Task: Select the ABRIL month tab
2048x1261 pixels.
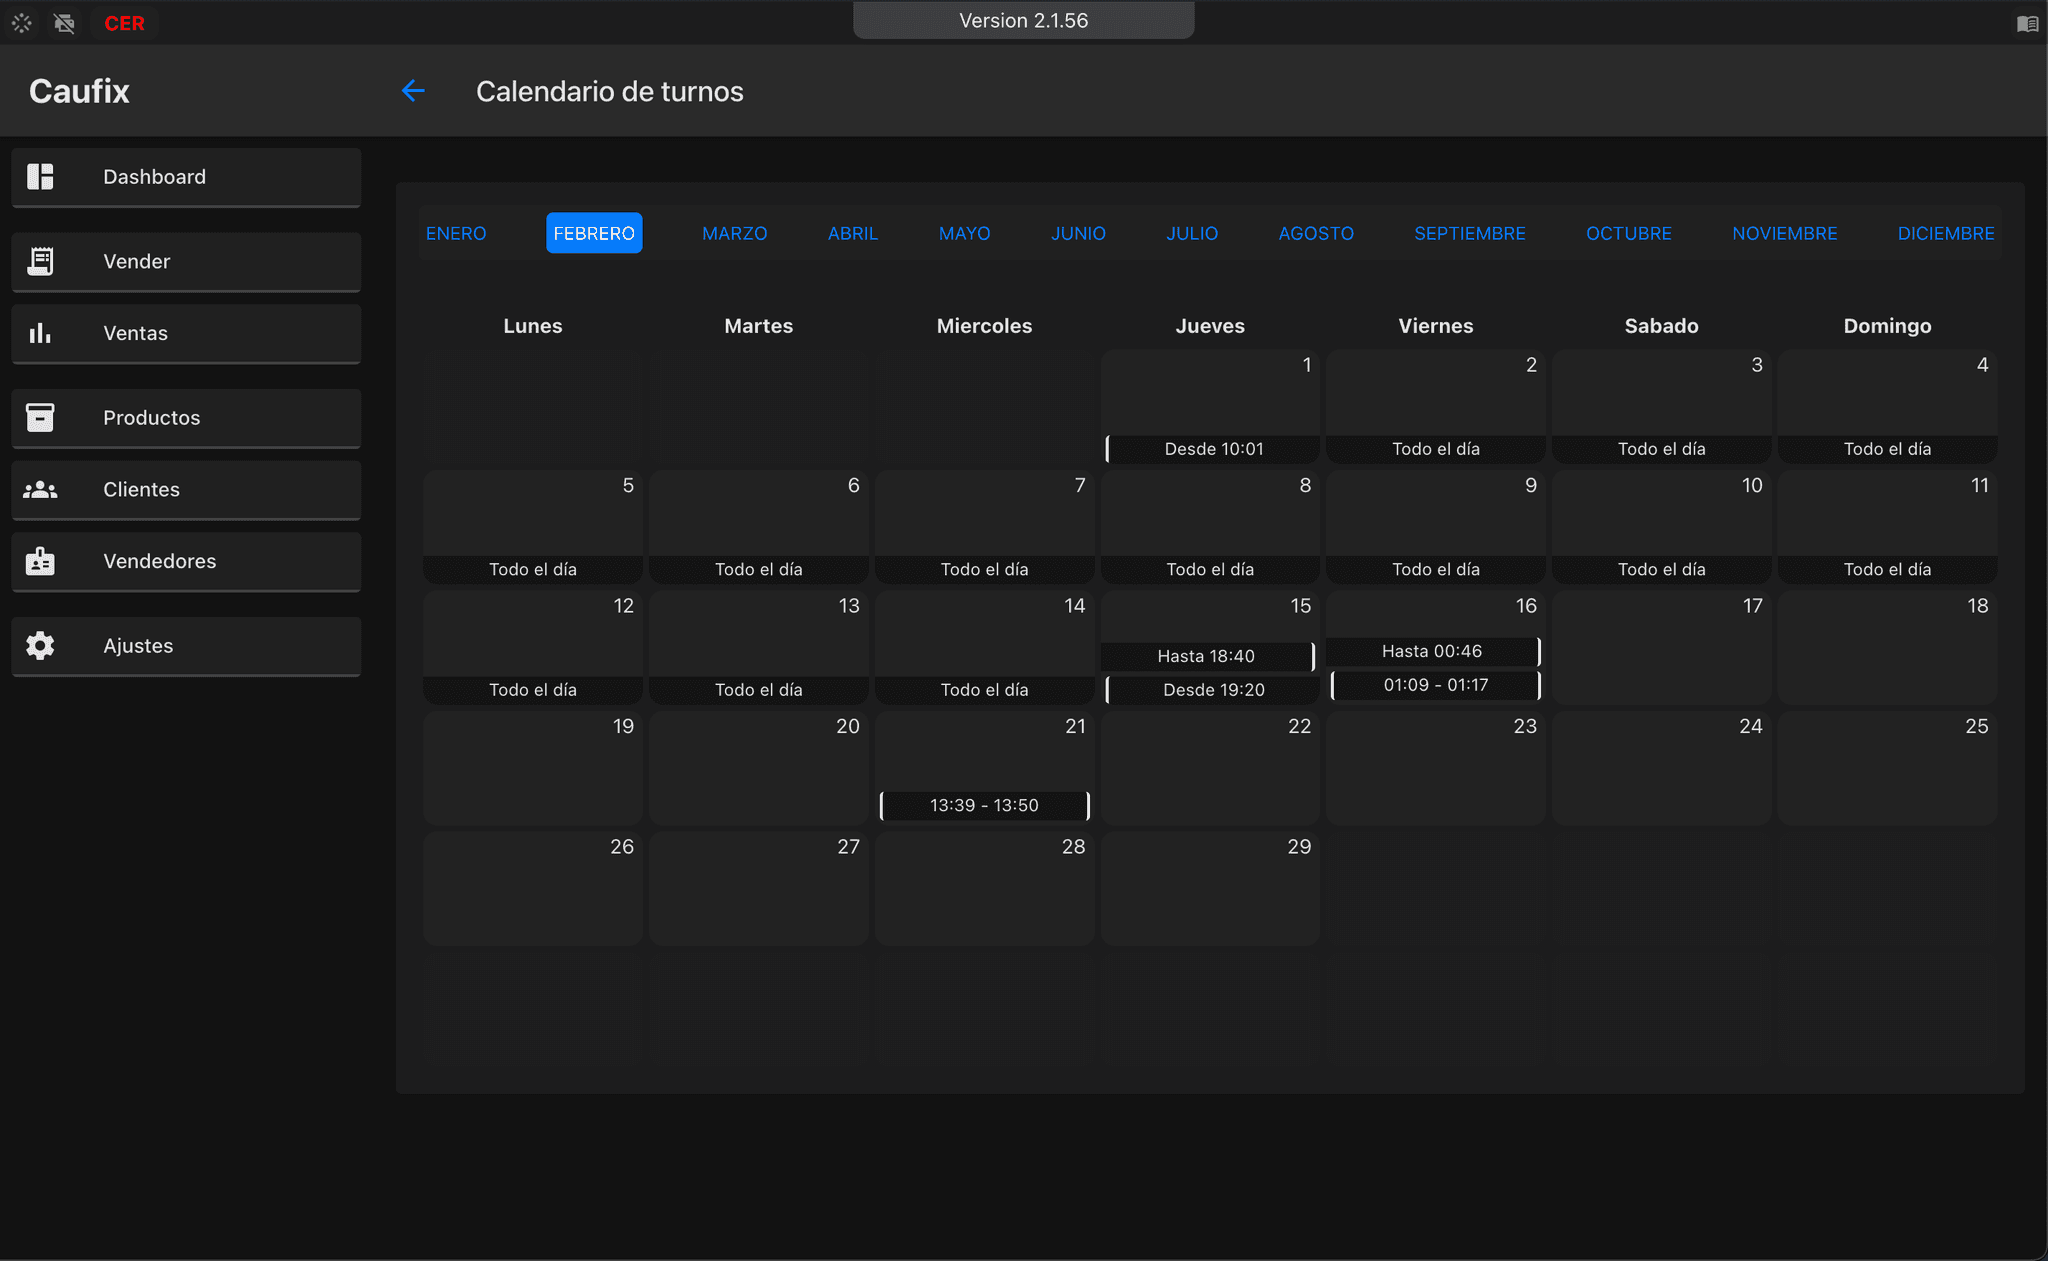Action: pos(851,231)
